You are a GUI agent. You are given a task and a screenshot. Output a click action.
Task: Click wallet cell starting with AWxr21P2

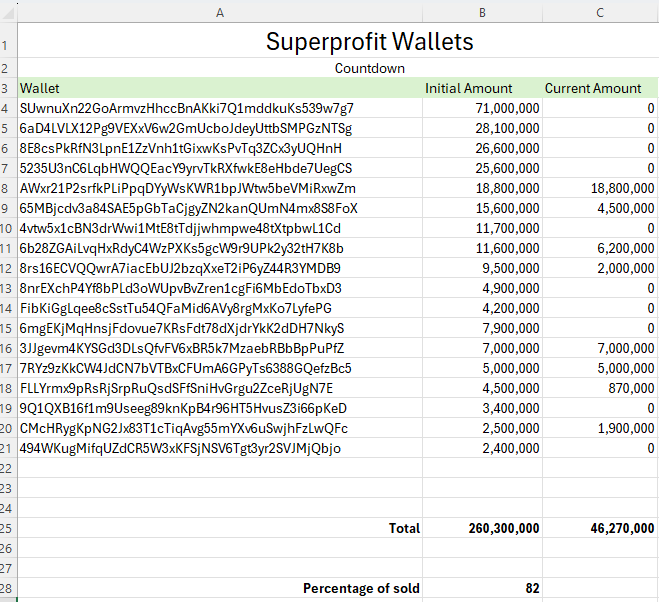pyautogui.click(x=220, y=188)
